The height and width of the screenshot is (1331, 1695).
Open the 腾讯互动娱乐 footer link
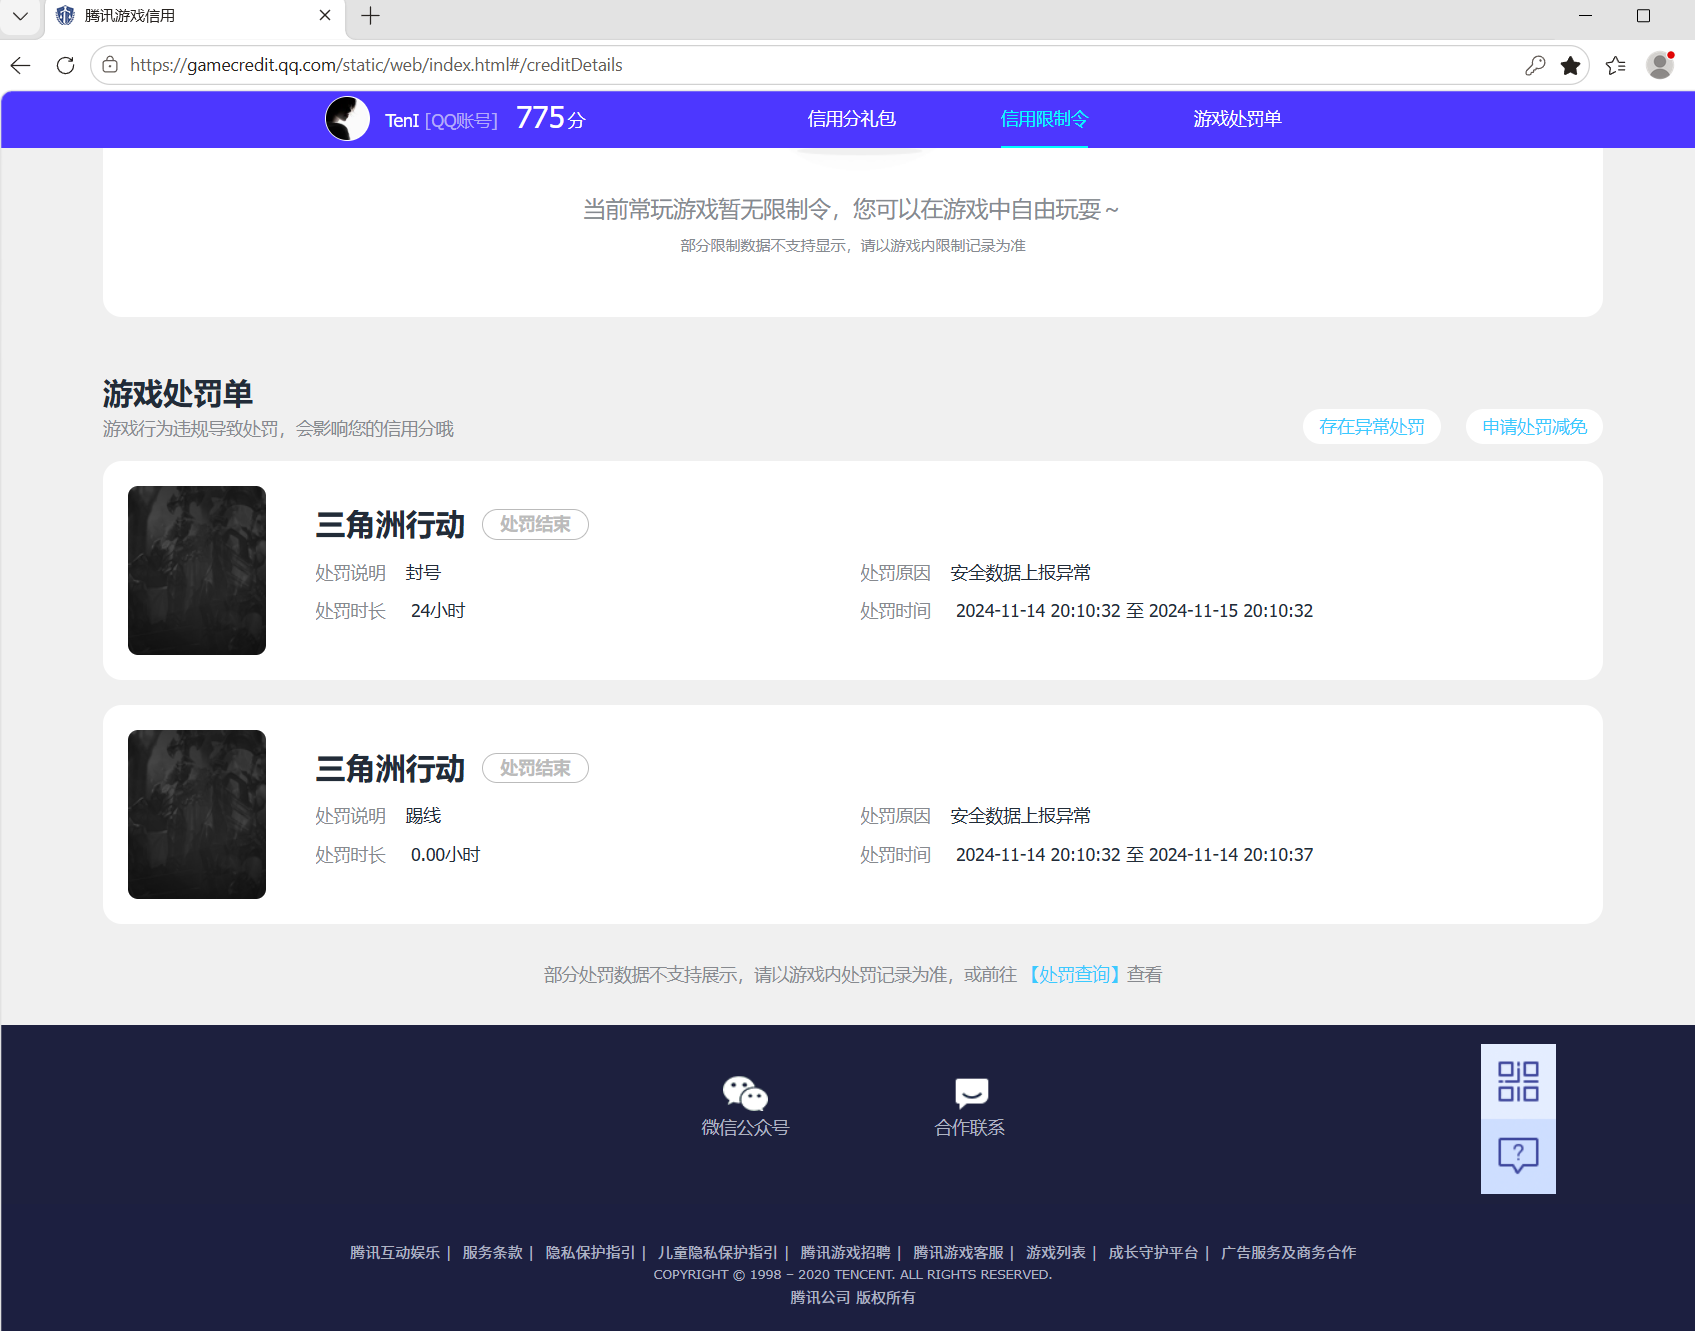[x=395, y=1253]
